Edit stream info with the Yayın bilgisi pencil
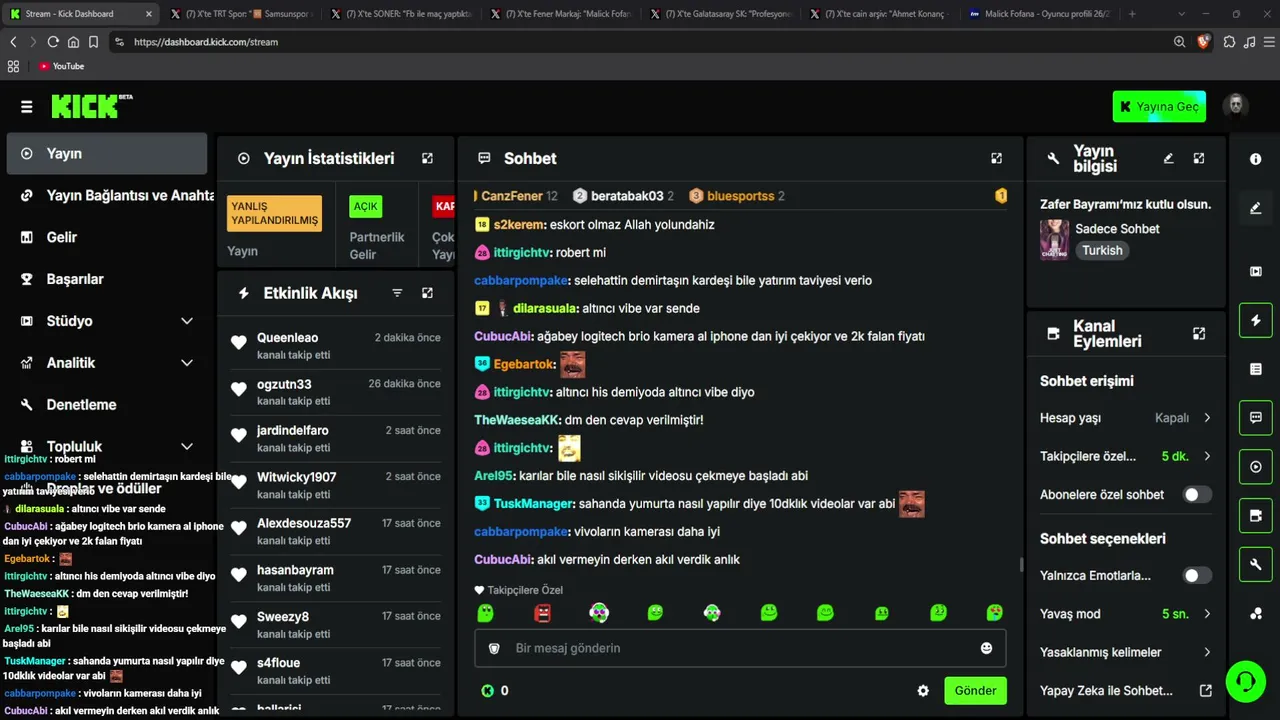 coord(1168,158)
